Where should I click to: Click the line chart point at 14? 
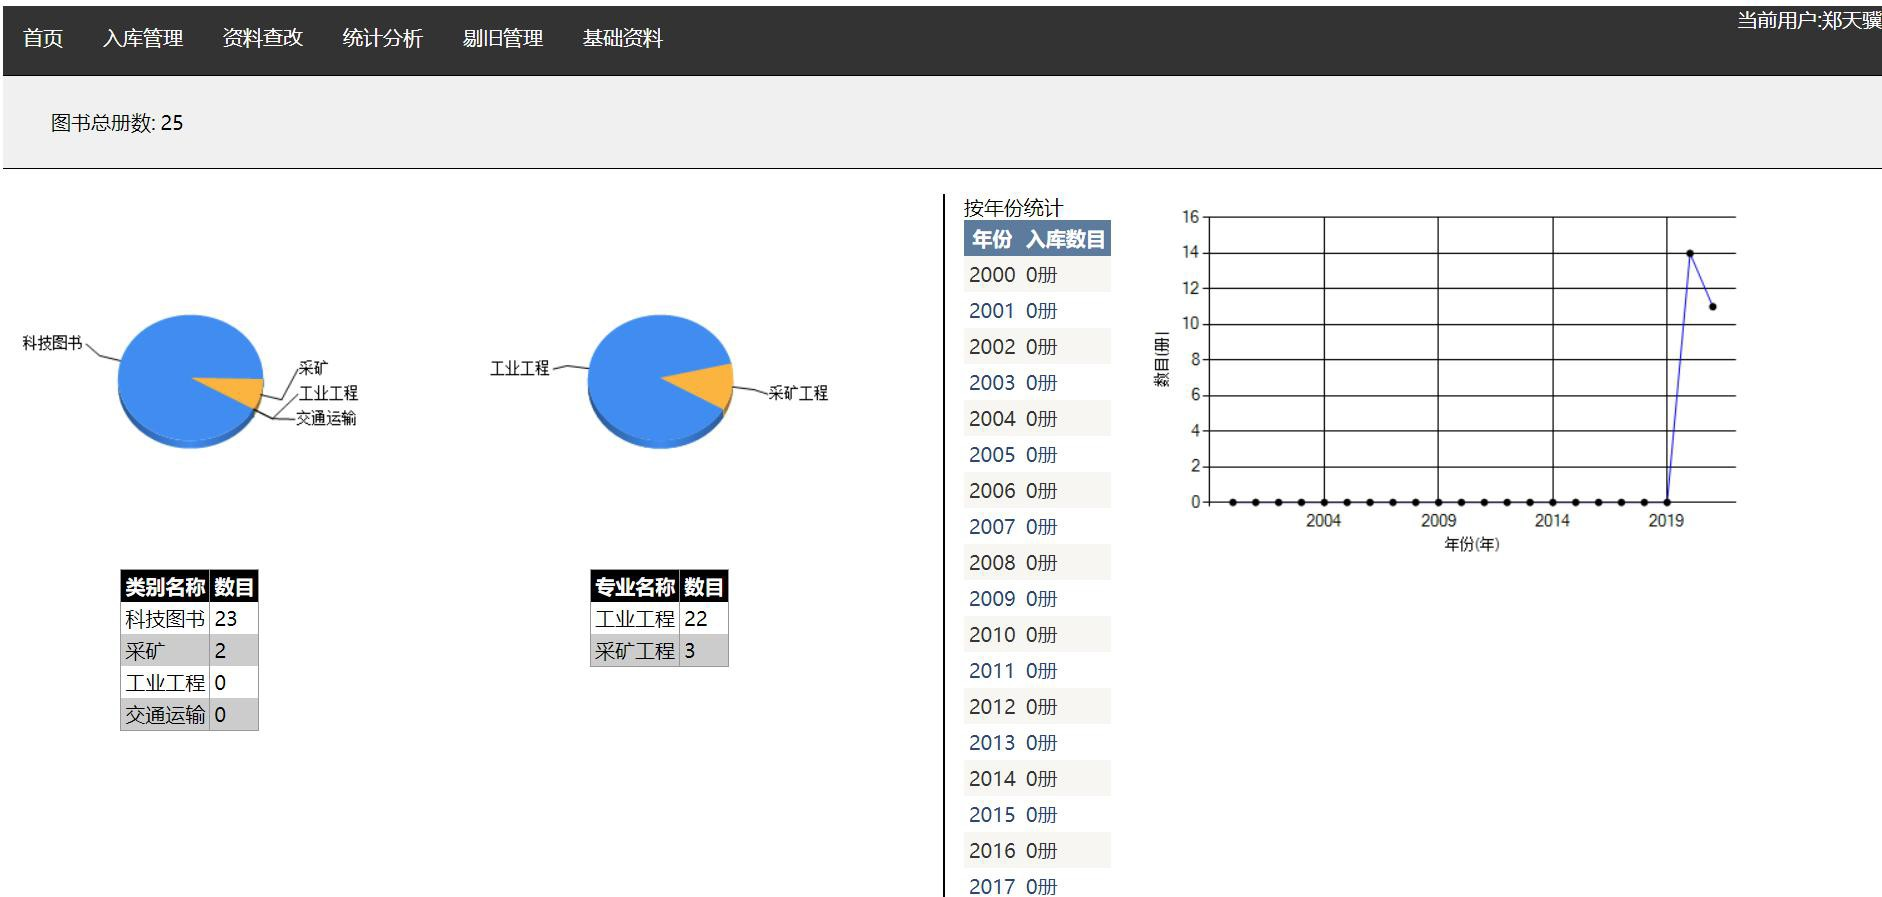click(1690, 253)
